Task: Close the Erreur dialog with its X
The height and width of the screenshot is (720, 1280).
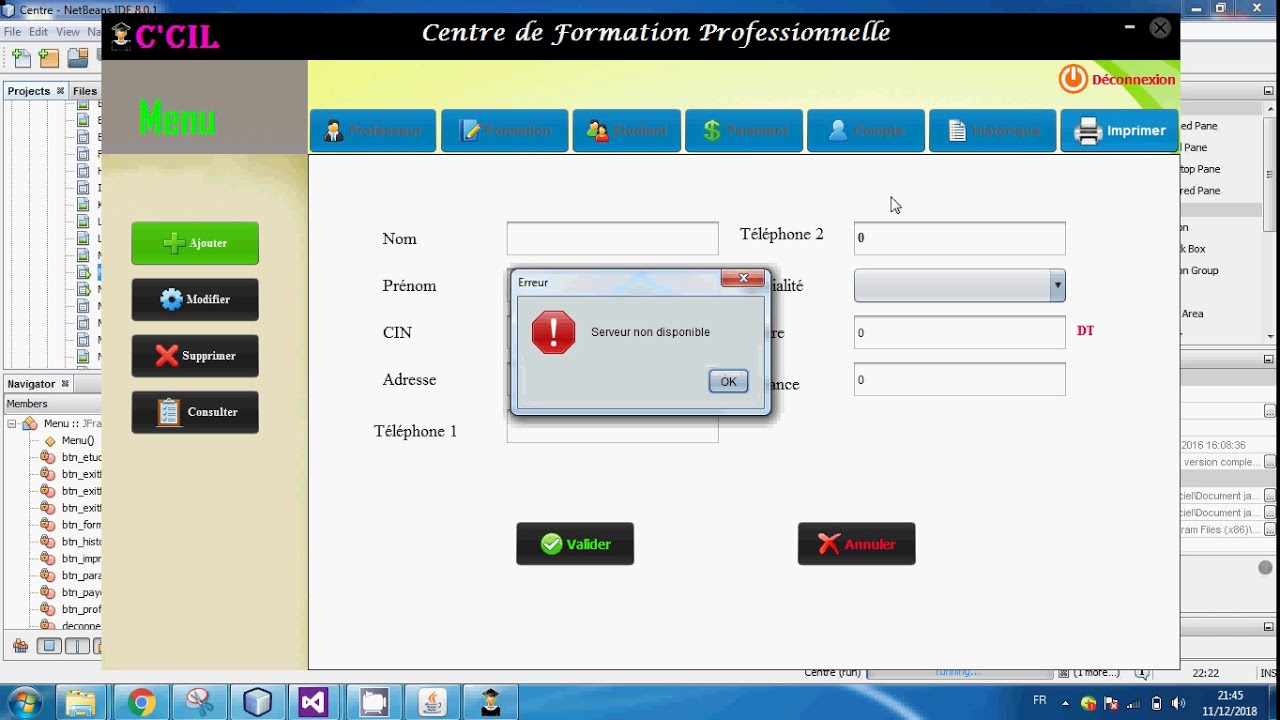Action: click(743, 278)
